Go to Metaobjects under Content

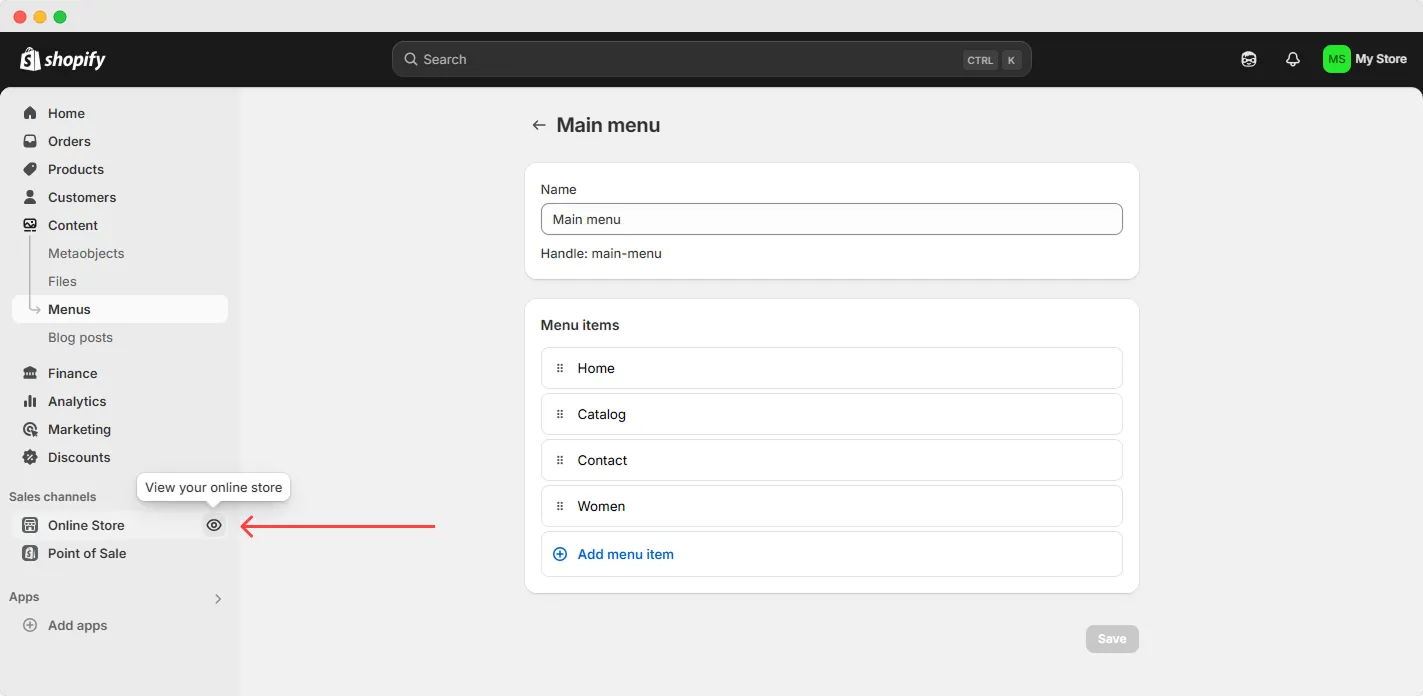[86, 253]
